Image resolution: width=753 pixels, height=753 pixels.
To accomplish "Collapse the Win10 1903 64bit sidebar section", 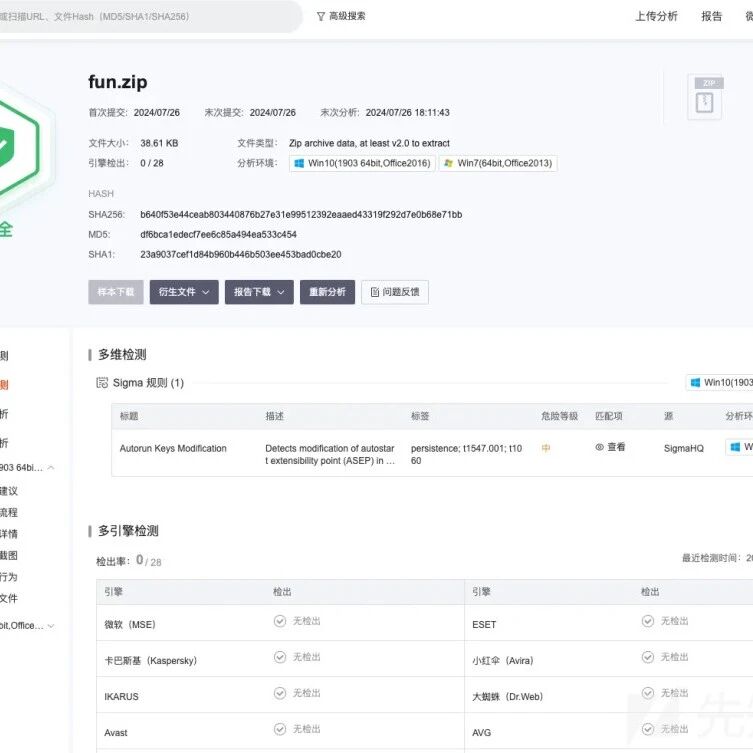I will [x=50, y=468].
